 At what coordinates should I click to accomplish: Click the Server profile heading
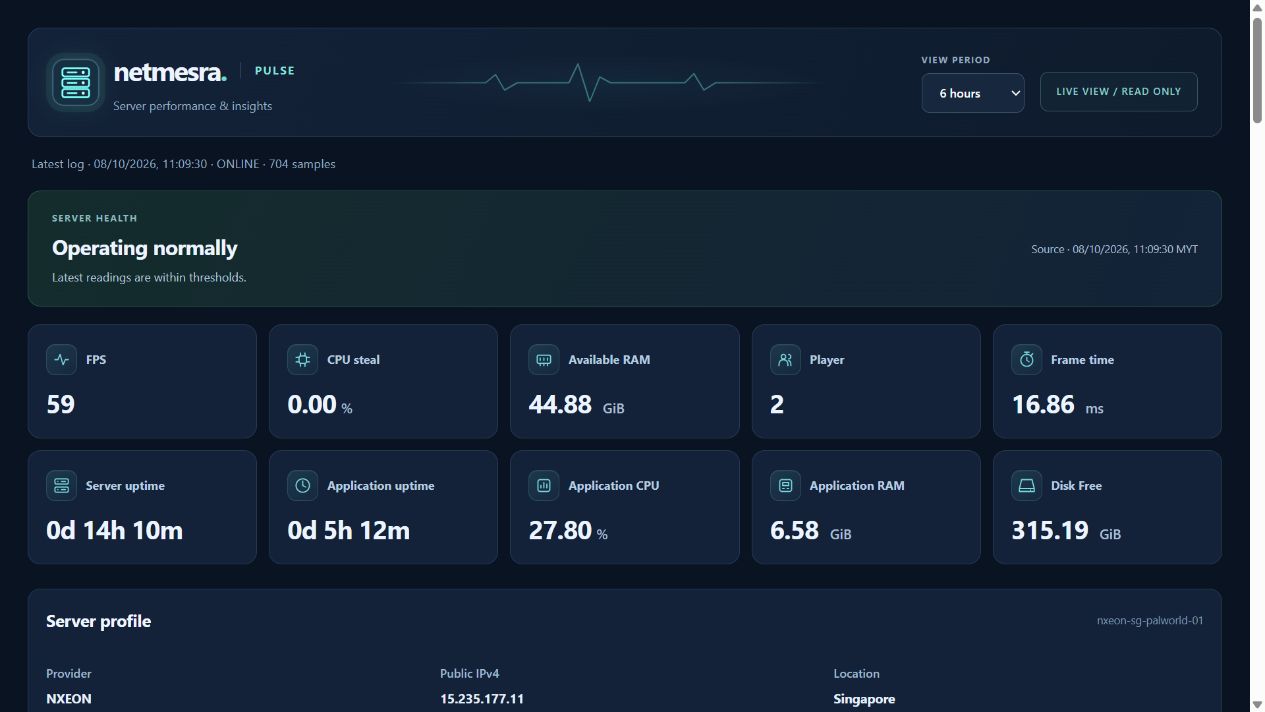[99, 621]
